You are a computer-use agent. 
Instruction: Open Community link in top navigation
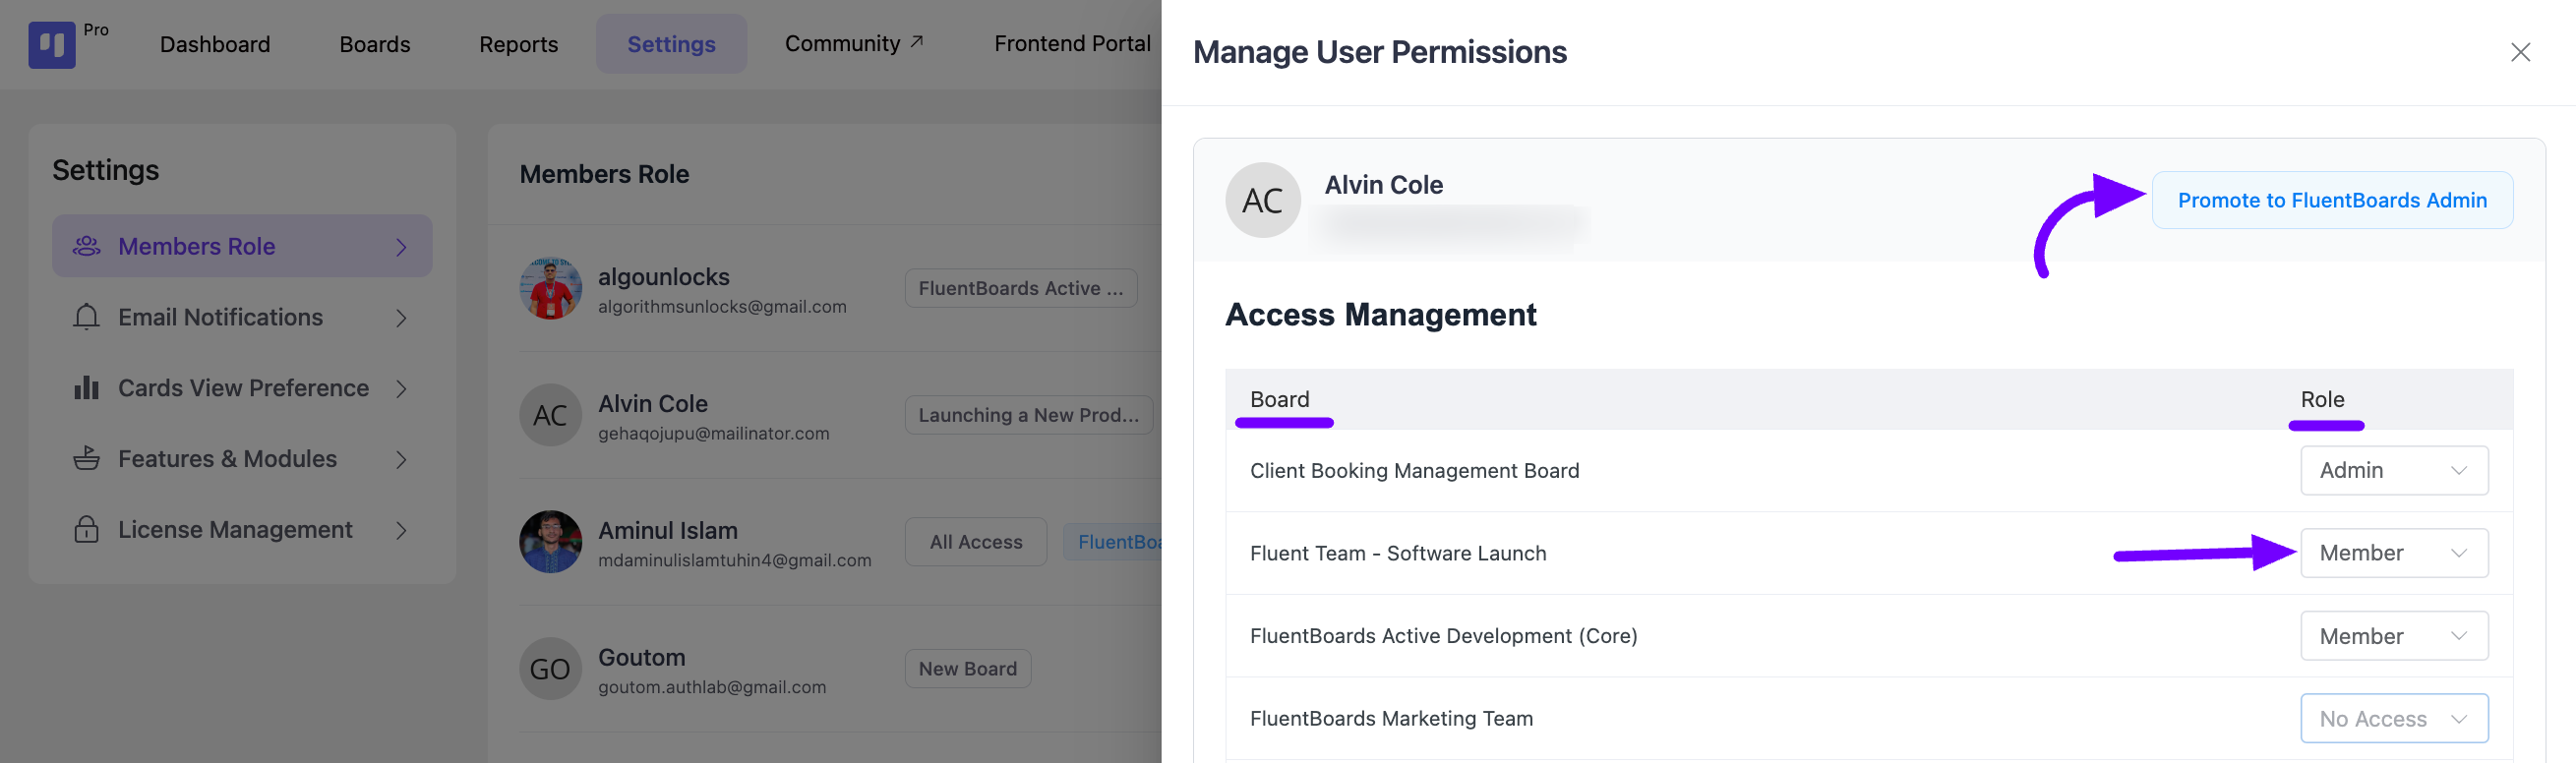tap(854, 43)
